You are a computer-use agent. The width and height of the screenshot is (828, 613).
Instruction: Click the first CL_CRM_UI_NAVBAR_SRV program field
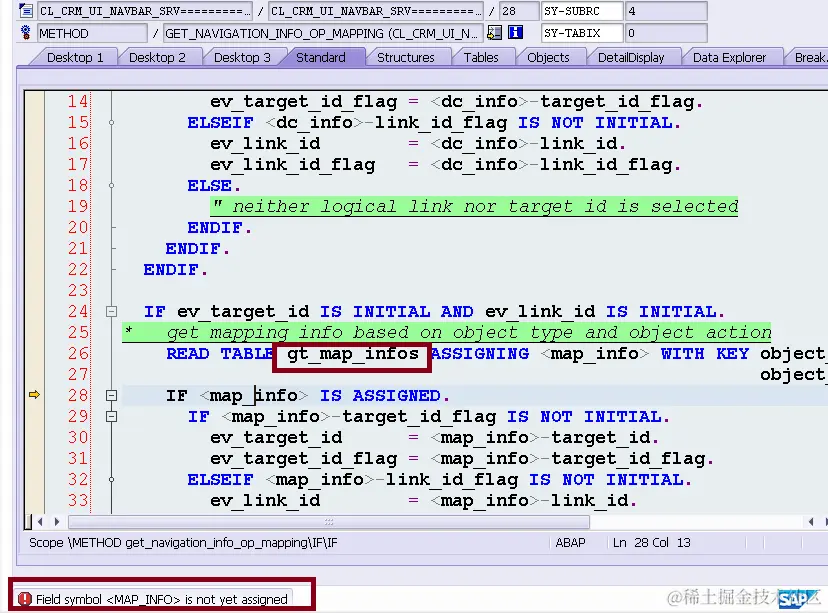coord(144,11)
